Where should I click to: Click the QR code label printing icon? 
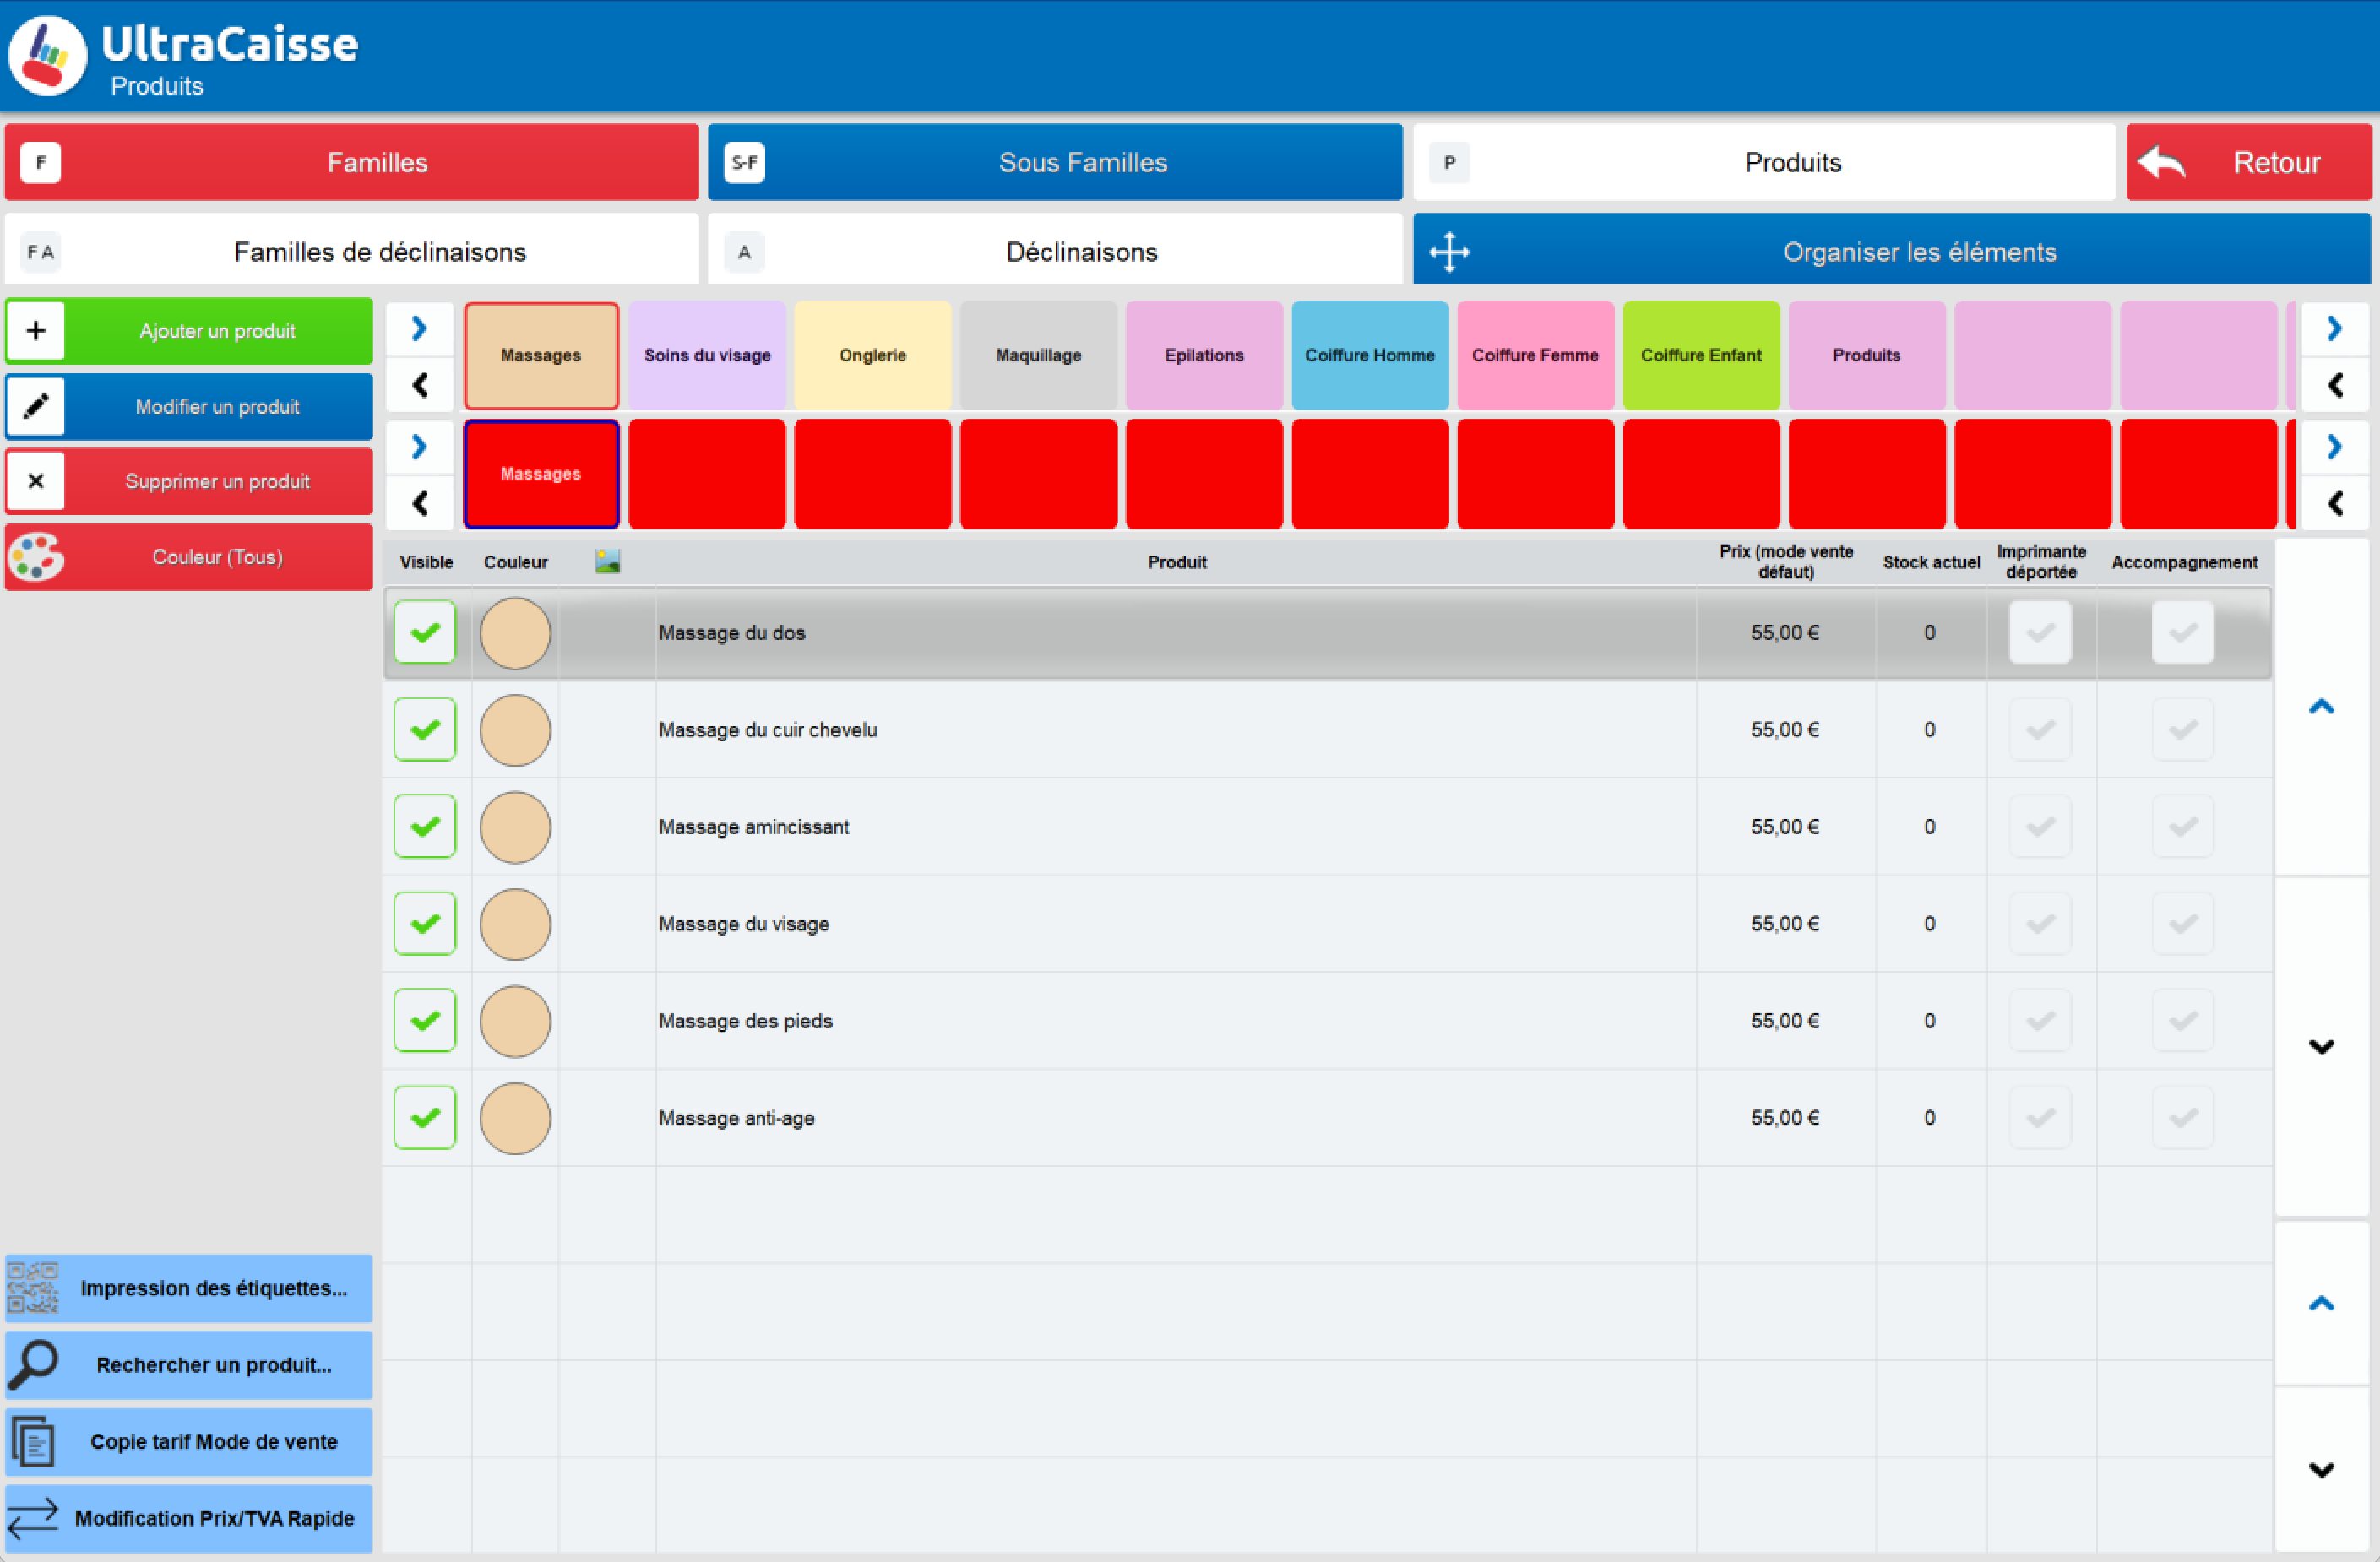33,1288
